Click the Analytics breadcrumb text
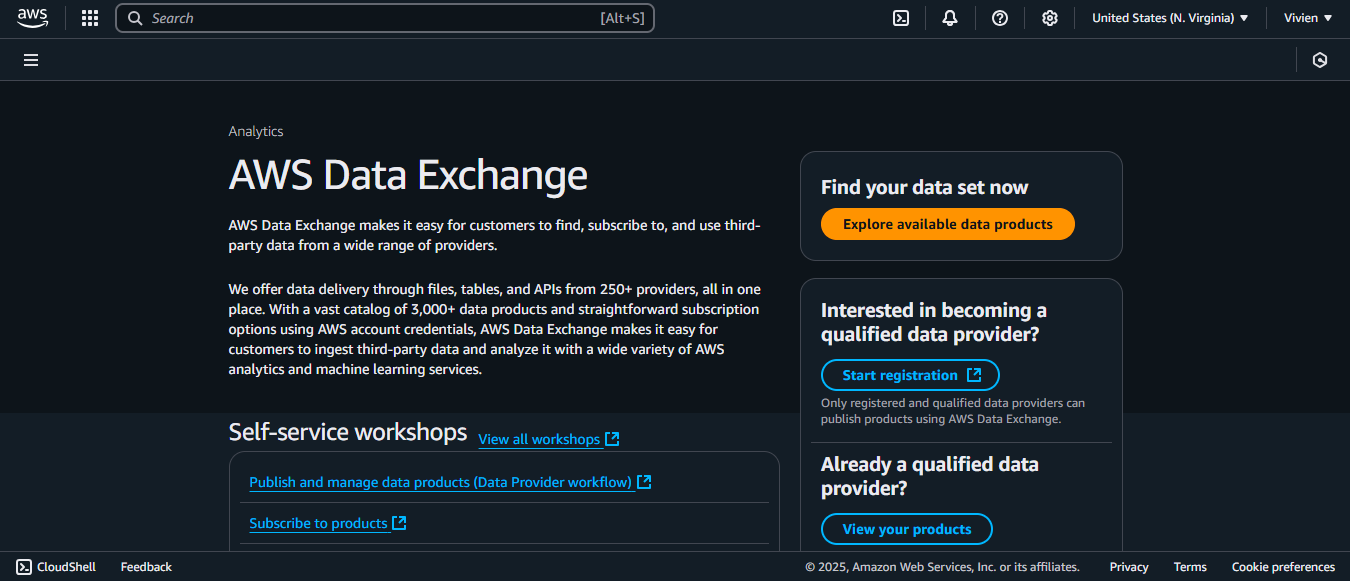 [256, 131]
